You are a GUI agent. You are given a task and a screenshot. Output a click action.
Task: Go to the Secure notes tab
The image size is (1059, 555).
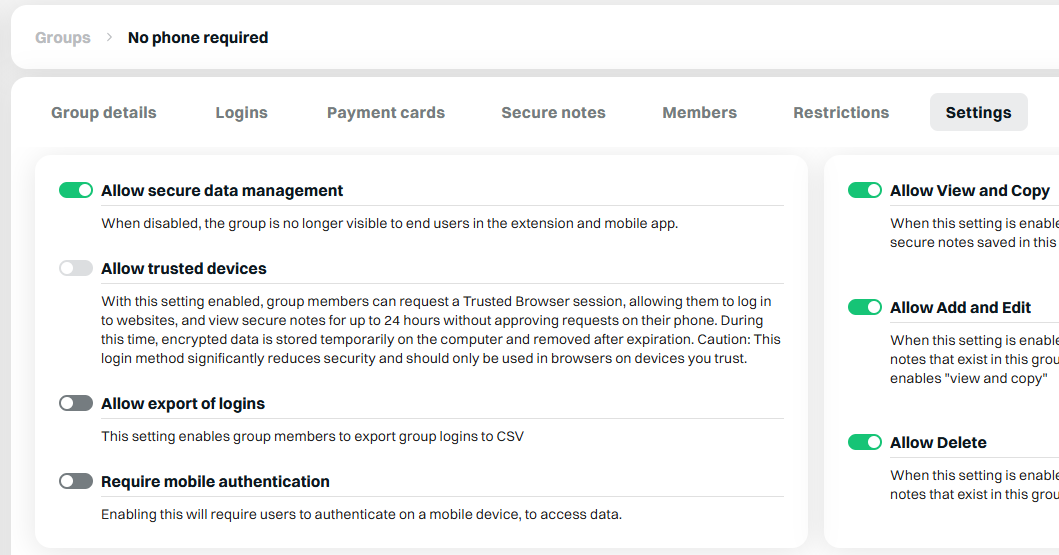(553, 112)
